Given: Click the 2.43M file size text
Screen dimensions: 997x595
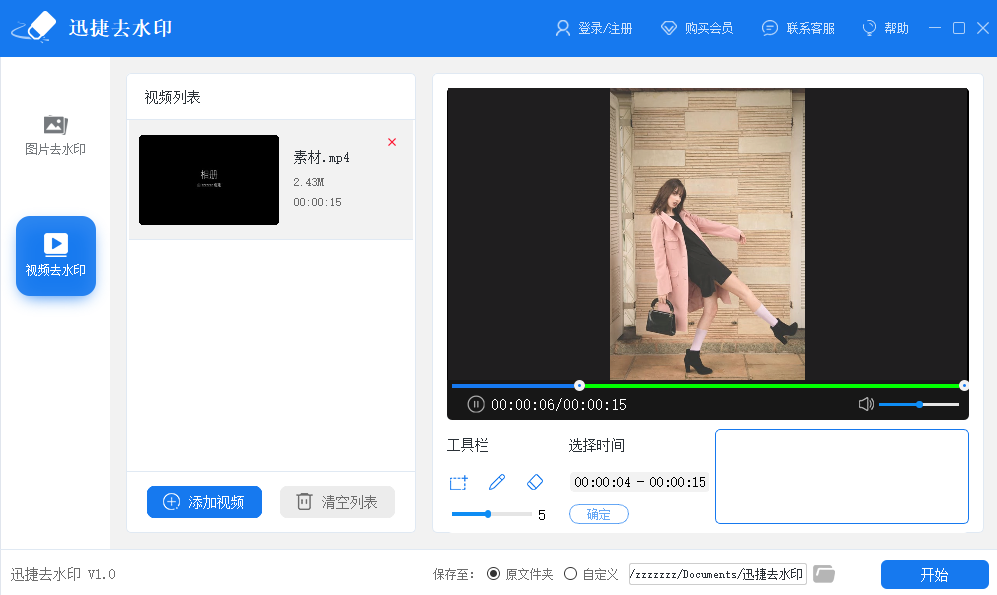Looking at the screenshot, I should click(x=308, y=182).
